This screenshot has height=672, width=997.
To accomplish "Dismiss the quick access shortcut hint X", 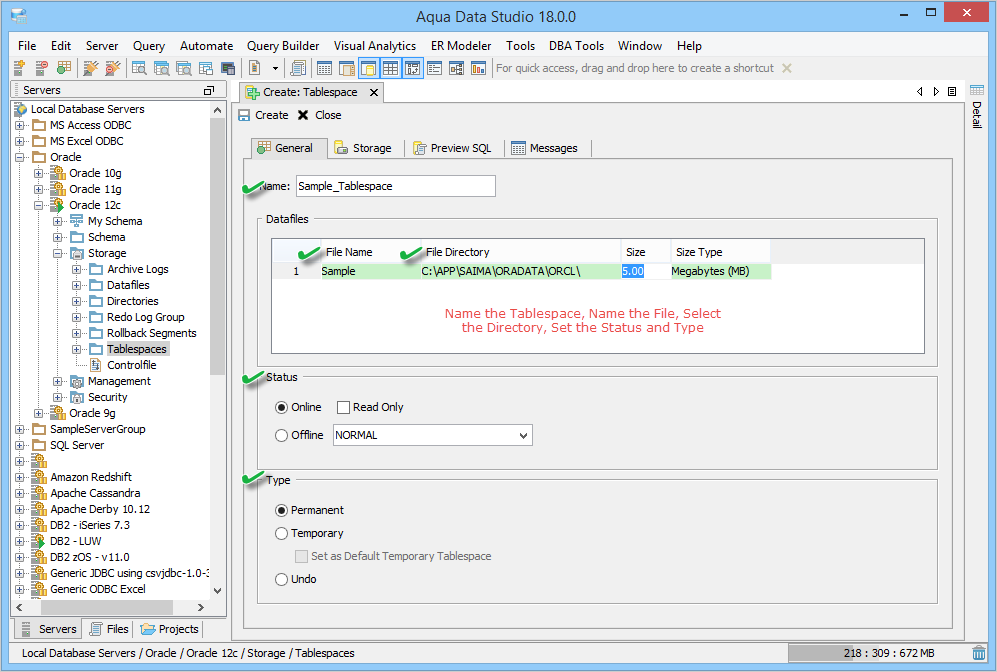I will click(787, 68).
